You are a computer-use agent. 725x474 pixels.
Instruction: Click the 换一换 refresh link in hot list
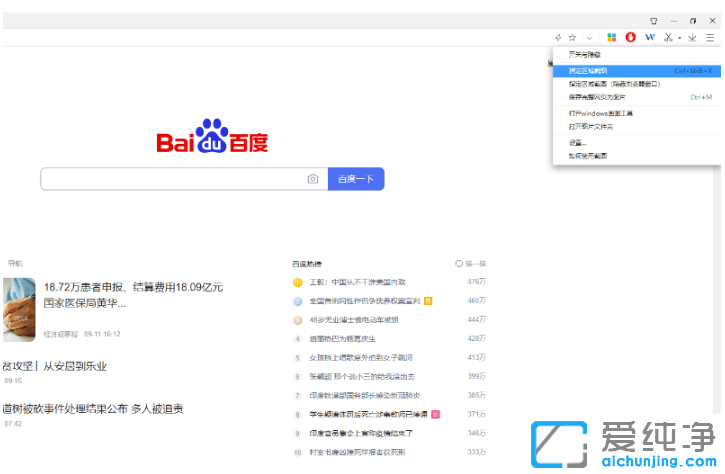coord(471,263)
